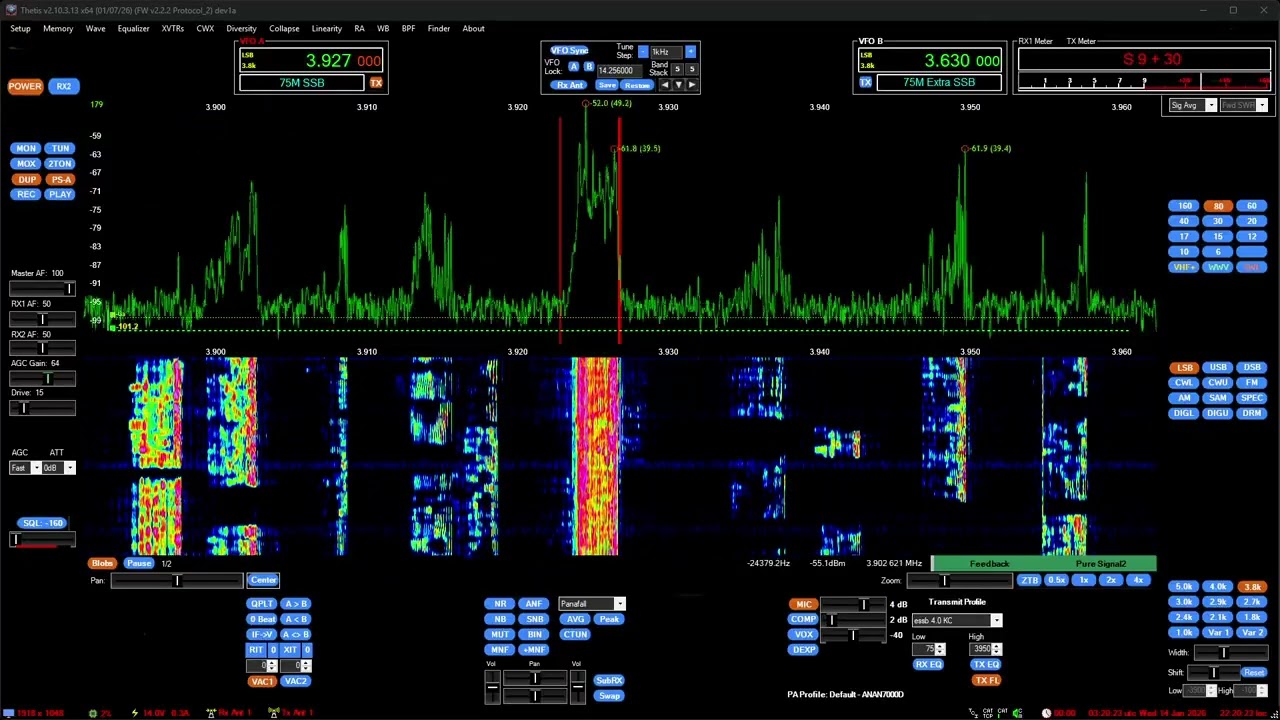Screen dimensions: 1280x720
Task: Click the Center pan button
Action: click(x=264, y=580)
